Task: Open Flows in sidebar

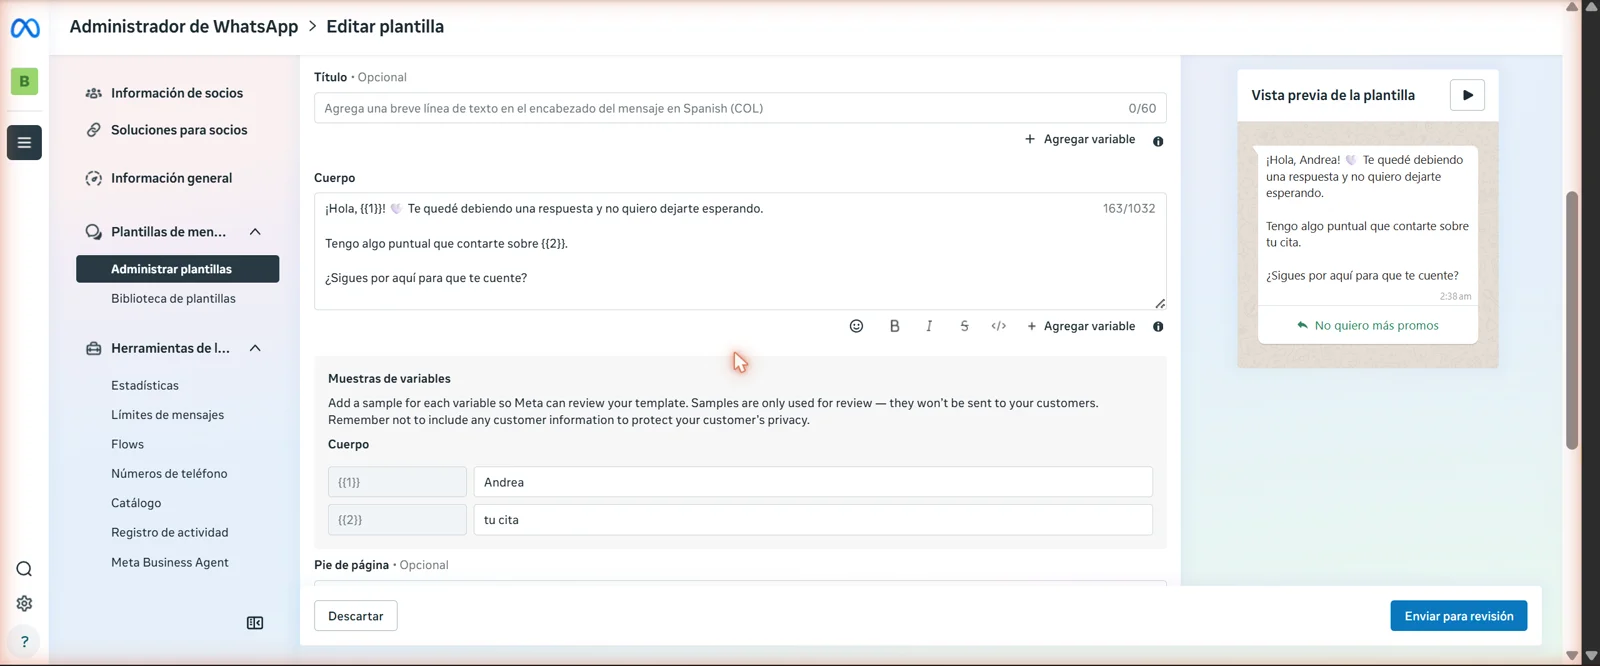Action: [127, 444]
